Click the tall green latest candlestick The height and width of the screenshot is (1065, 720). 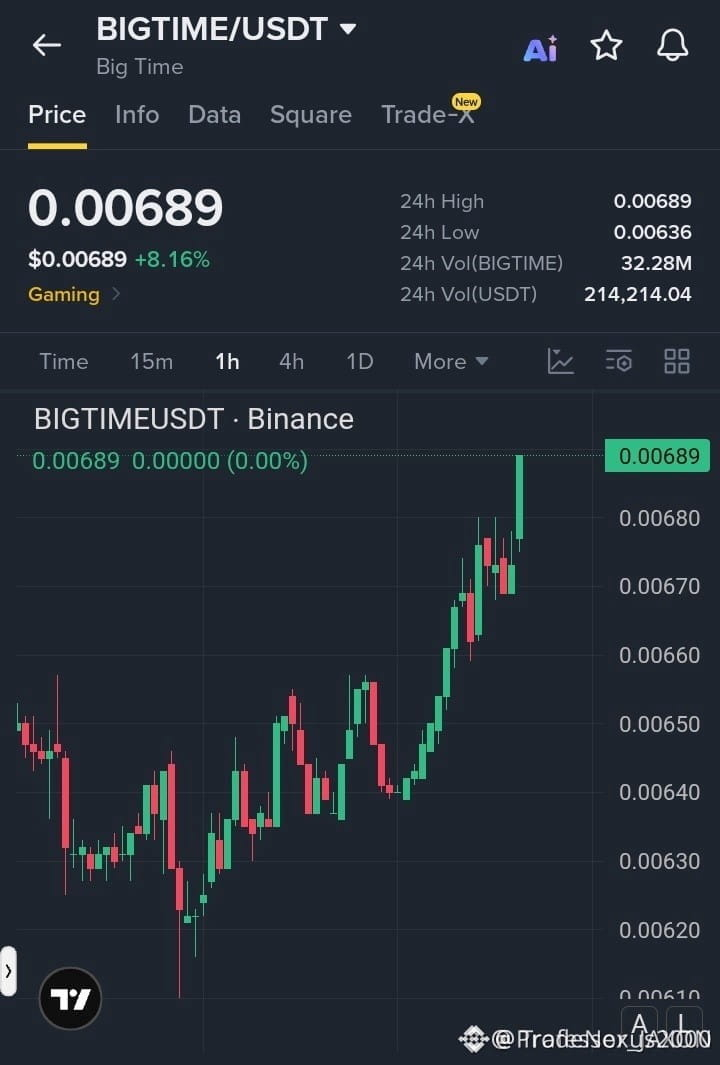point(520,497)
